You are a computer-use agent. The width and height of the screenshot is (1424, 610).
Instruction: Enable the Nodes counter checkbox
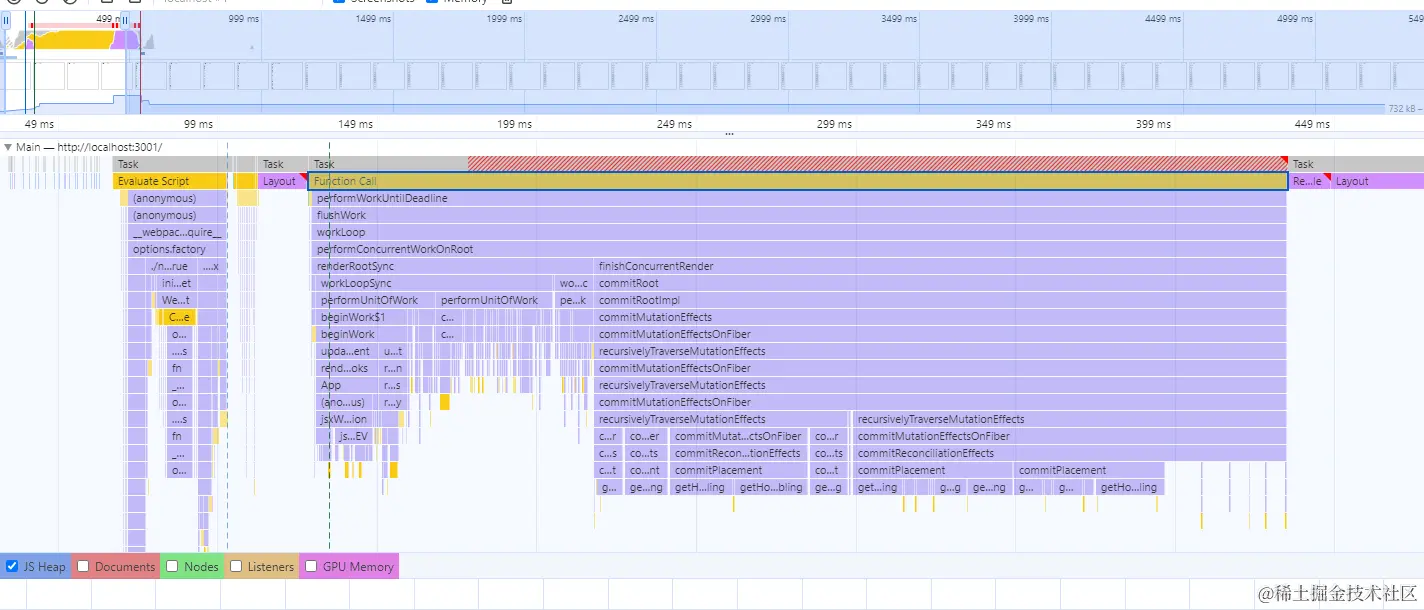[x=172, y=567]
